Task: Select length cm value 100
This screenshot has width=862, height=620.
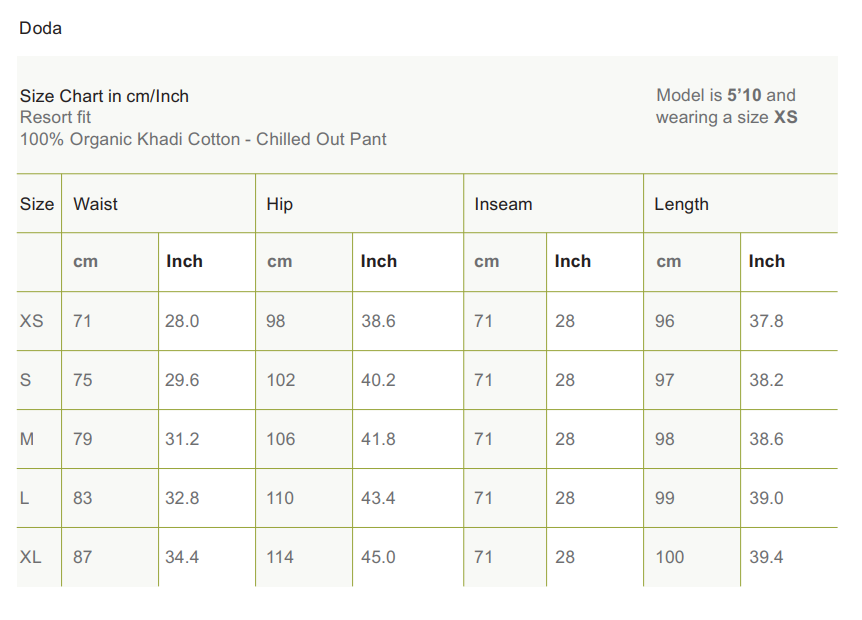Action: point(670,557)
